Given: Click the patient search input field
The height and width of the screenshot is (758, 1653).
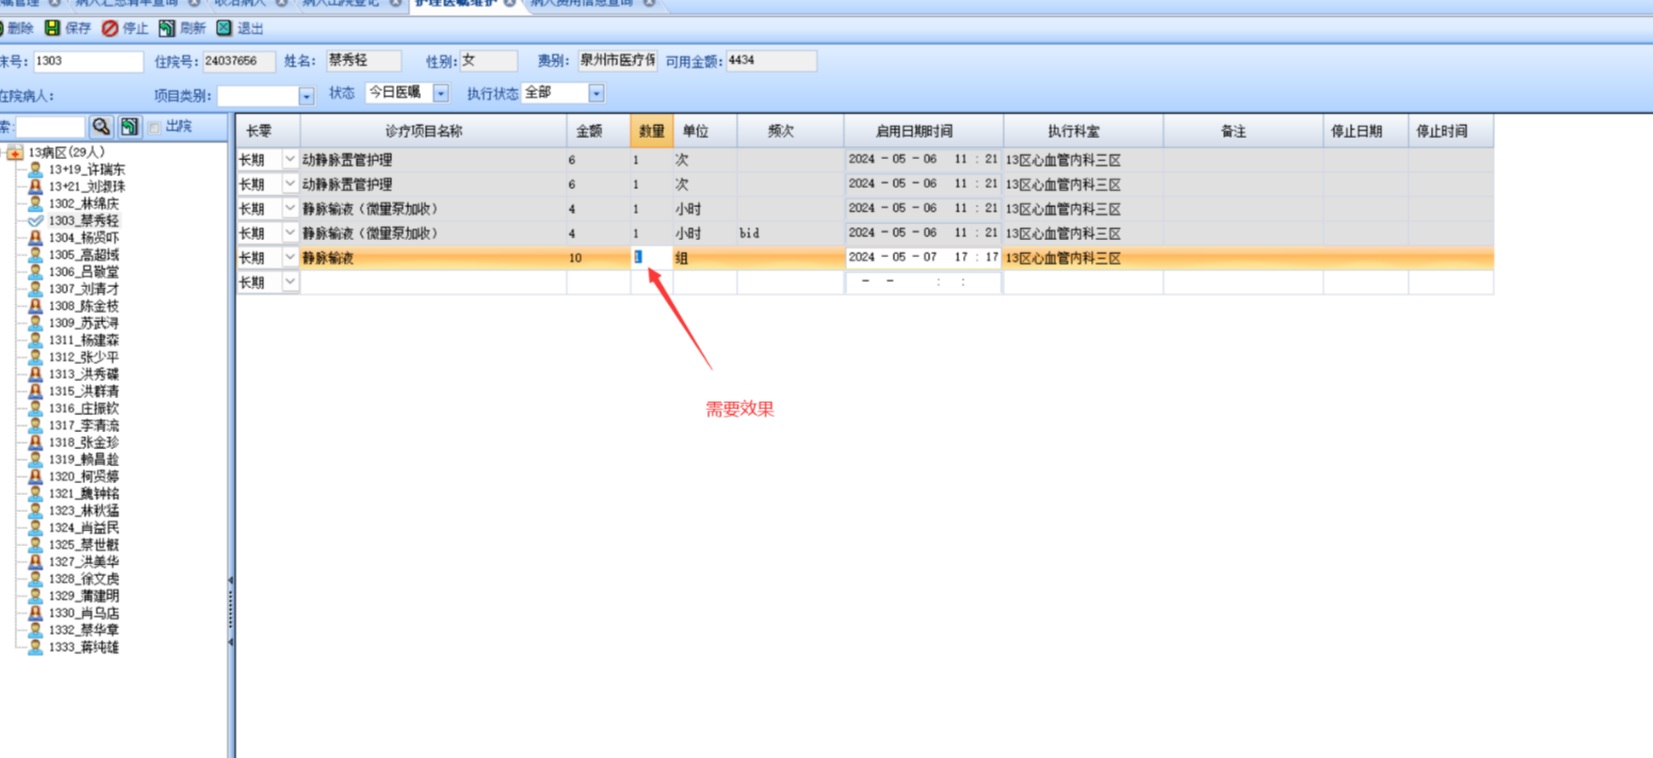Looking at the screenshot, I should [50, 127].
